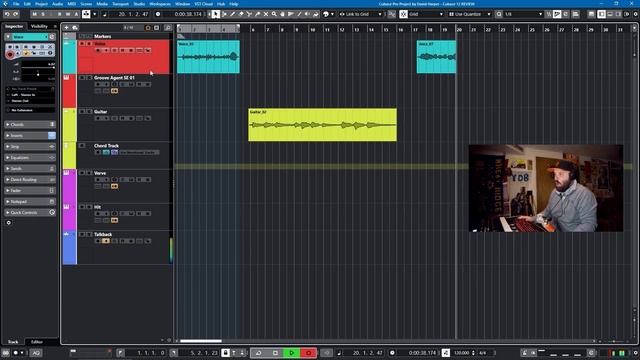Switch to the Editor tab at bottom
The width and height of the screenshot is (640, 360).
coord(37,342)
